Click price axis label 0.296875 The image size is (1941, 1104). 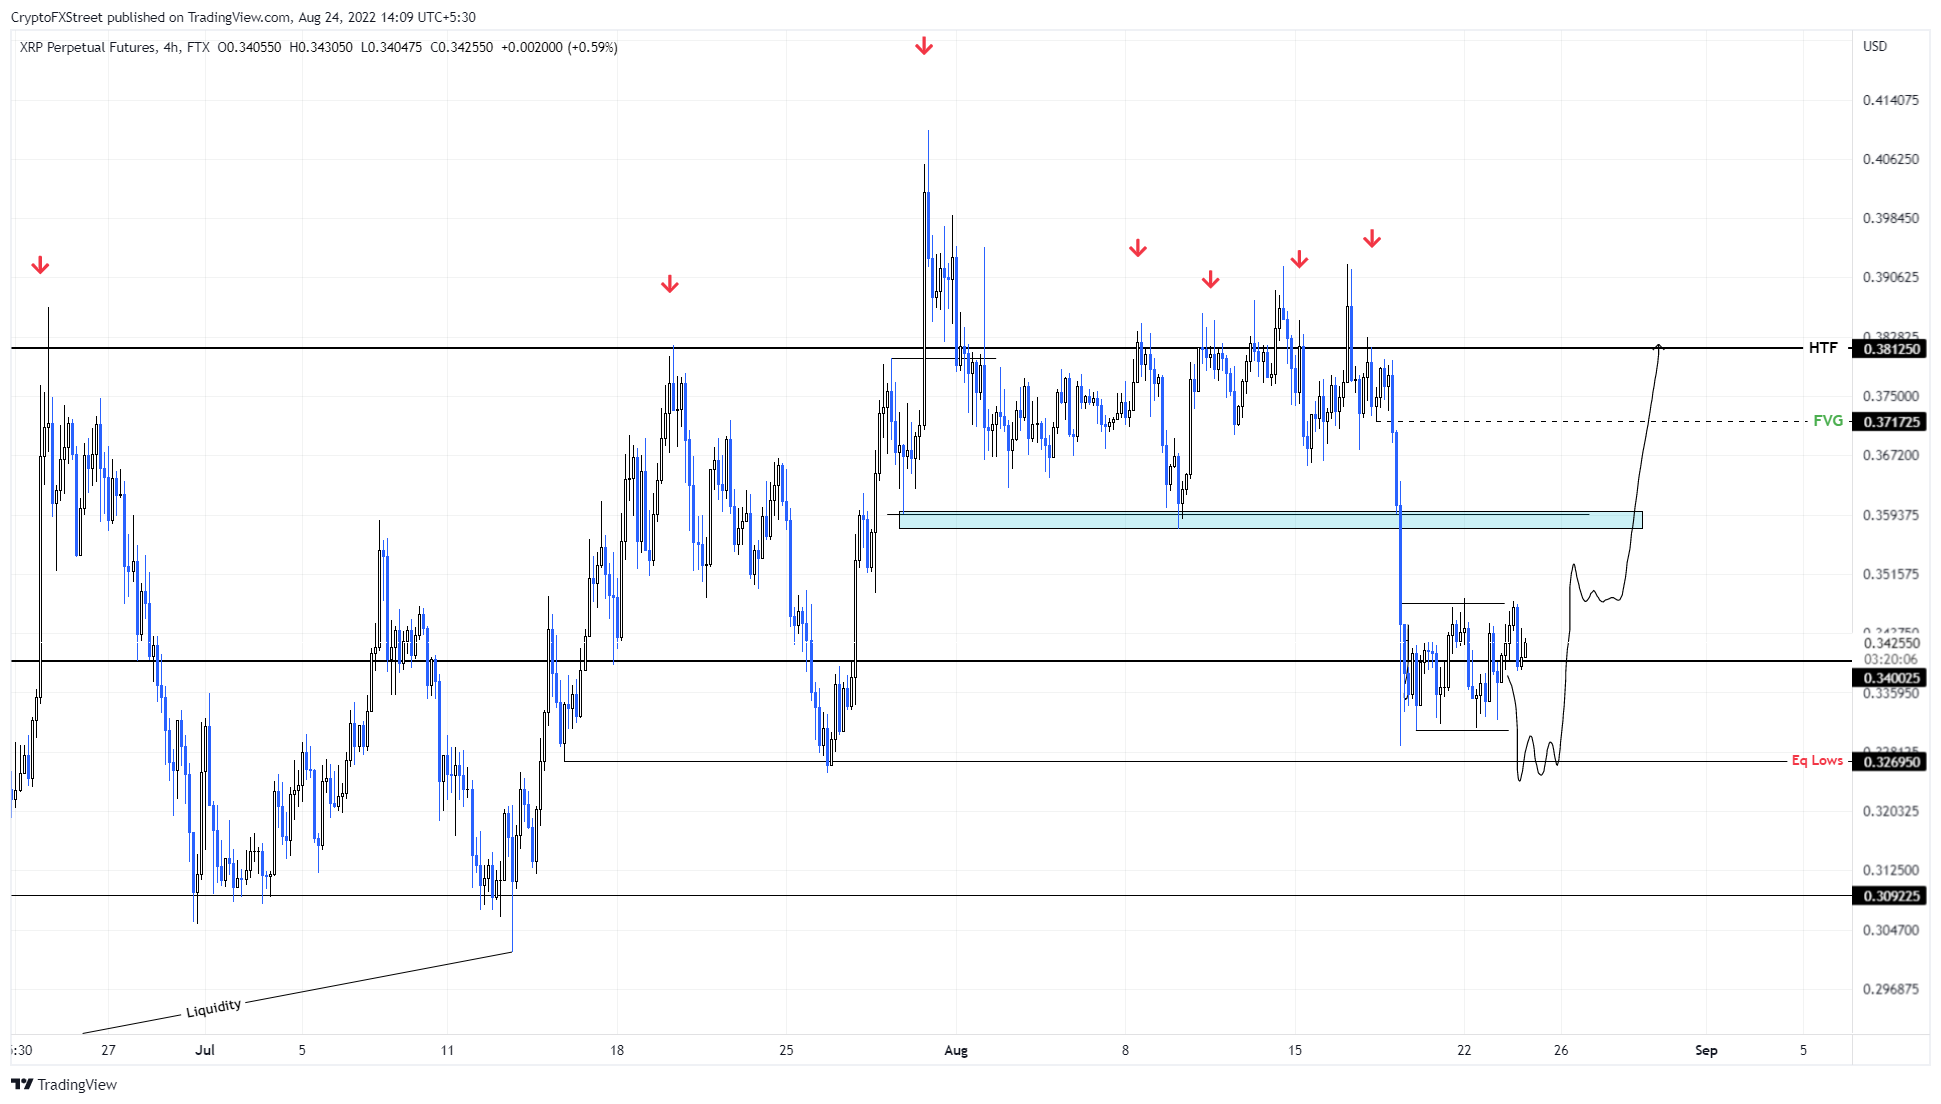1890,989
